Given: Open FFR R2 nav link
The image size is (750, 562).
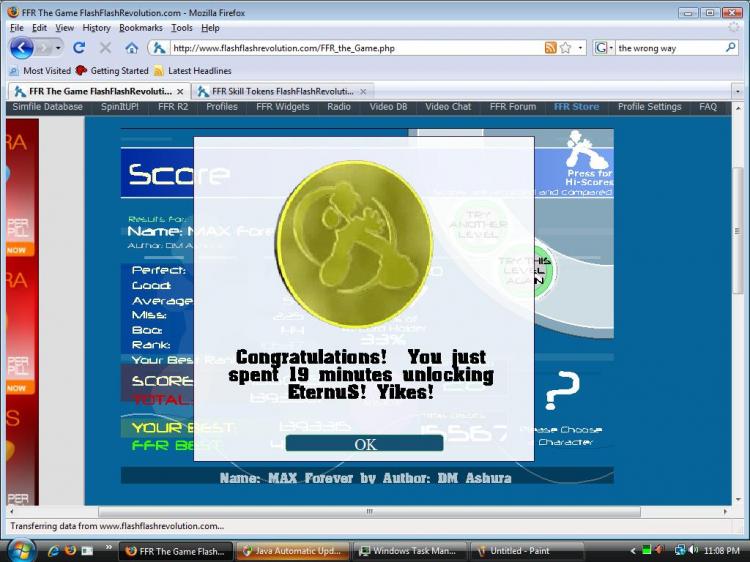Looking at the screenshot, I should click(173, 107).
